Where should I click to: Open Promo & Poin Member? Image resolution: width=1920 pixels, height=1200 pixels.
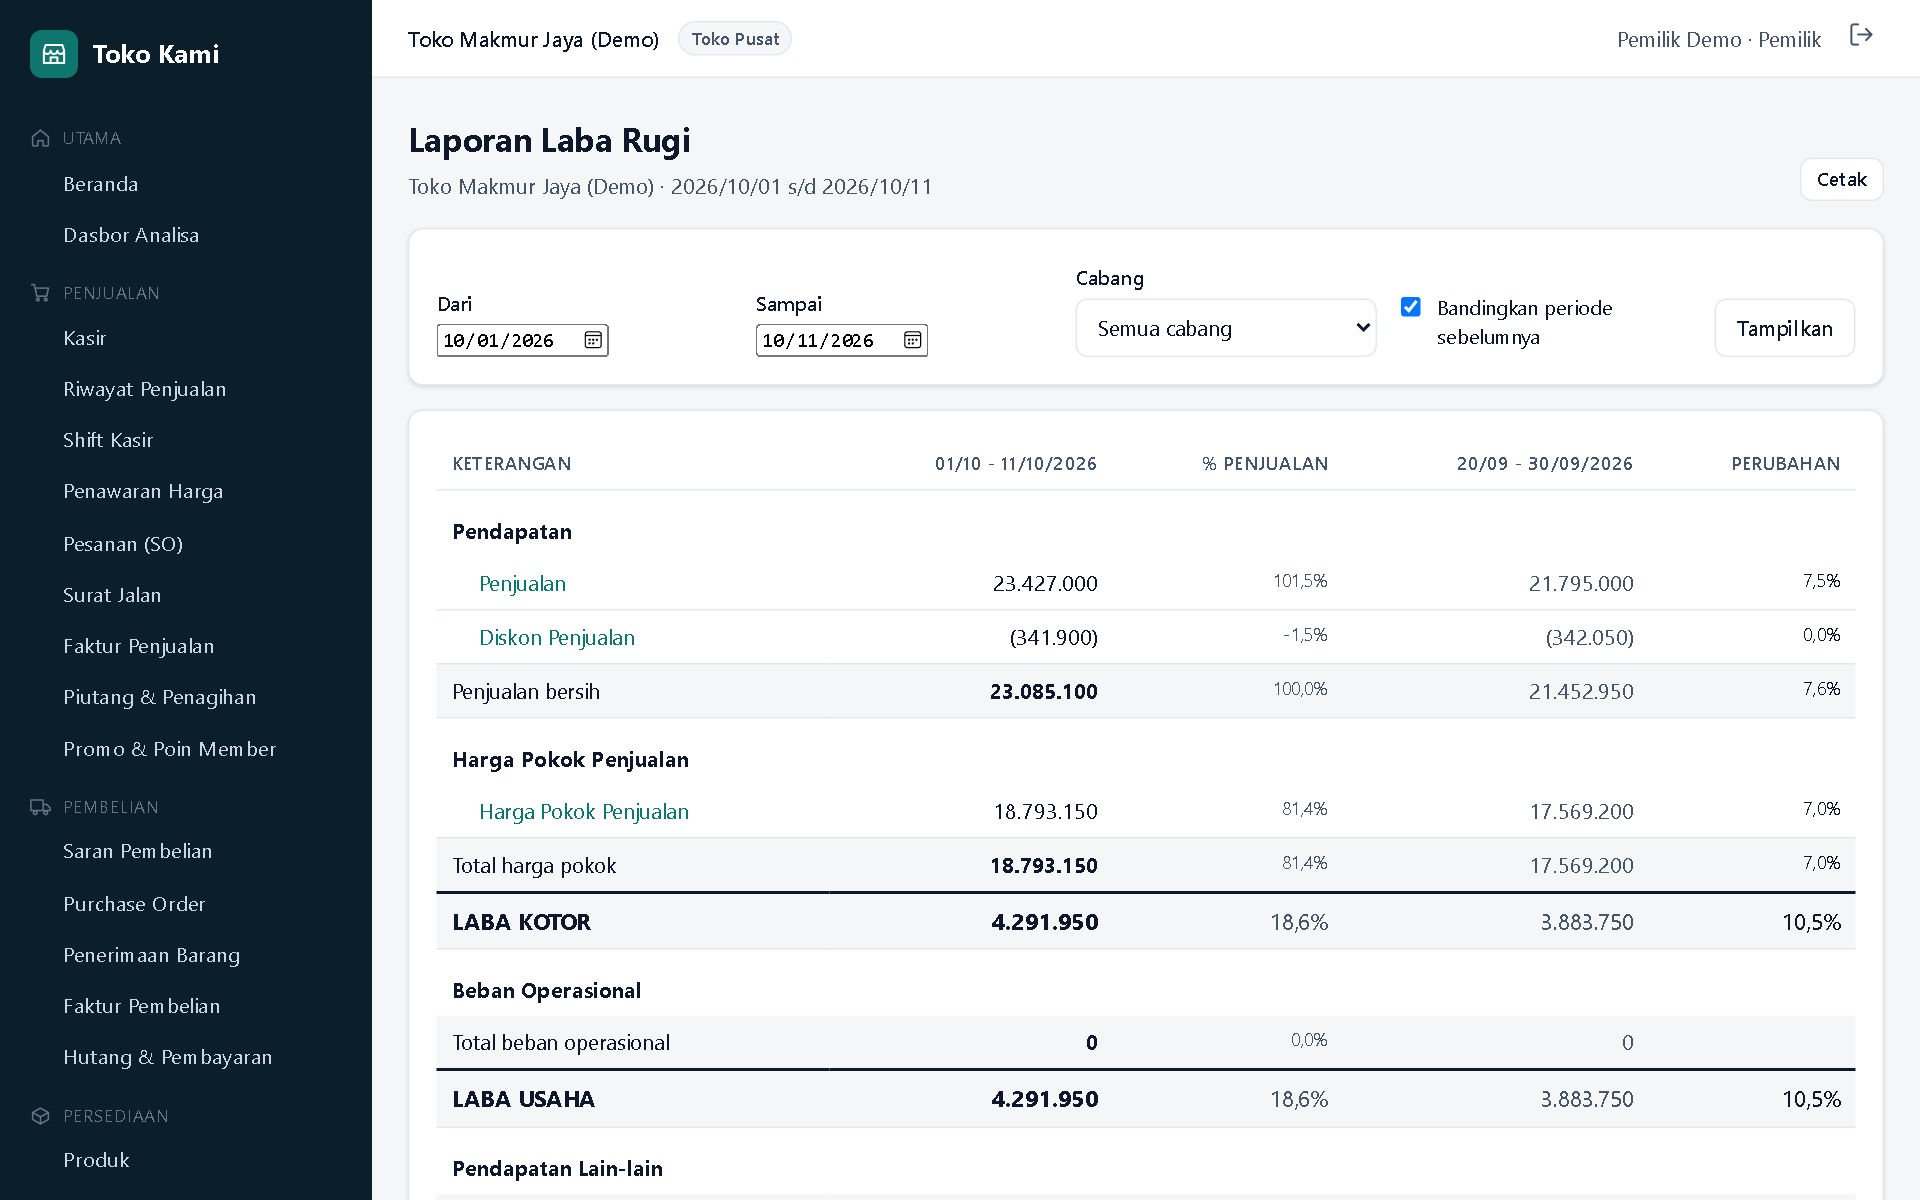point(170,749)
